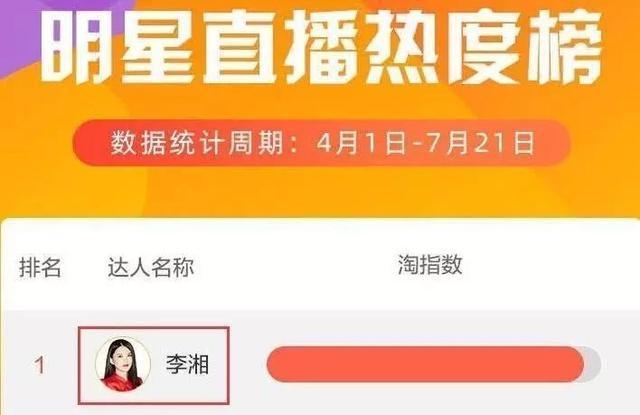The height and width of the screenshot is (415, 640).
Task: Click the gray unfilled end of index bar
Action: (x=593, y=364)
